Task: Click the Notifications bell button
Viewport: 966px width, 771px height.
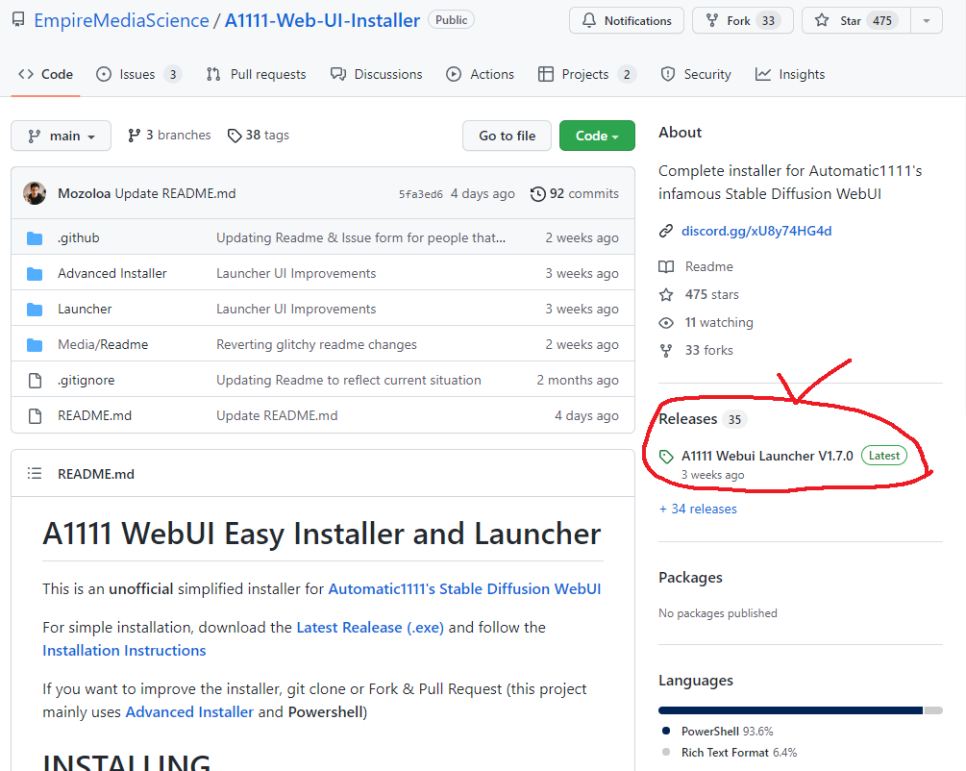Action: [x=627, y=20]
